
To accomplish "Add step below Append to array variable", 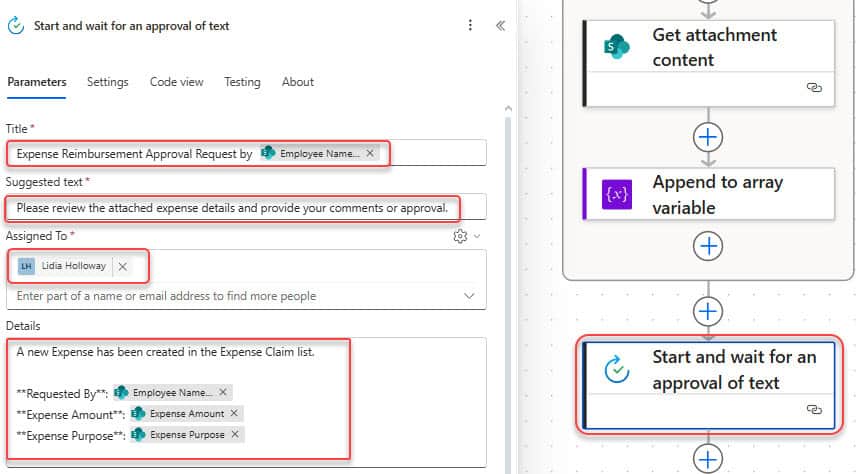I will [708, 246].
